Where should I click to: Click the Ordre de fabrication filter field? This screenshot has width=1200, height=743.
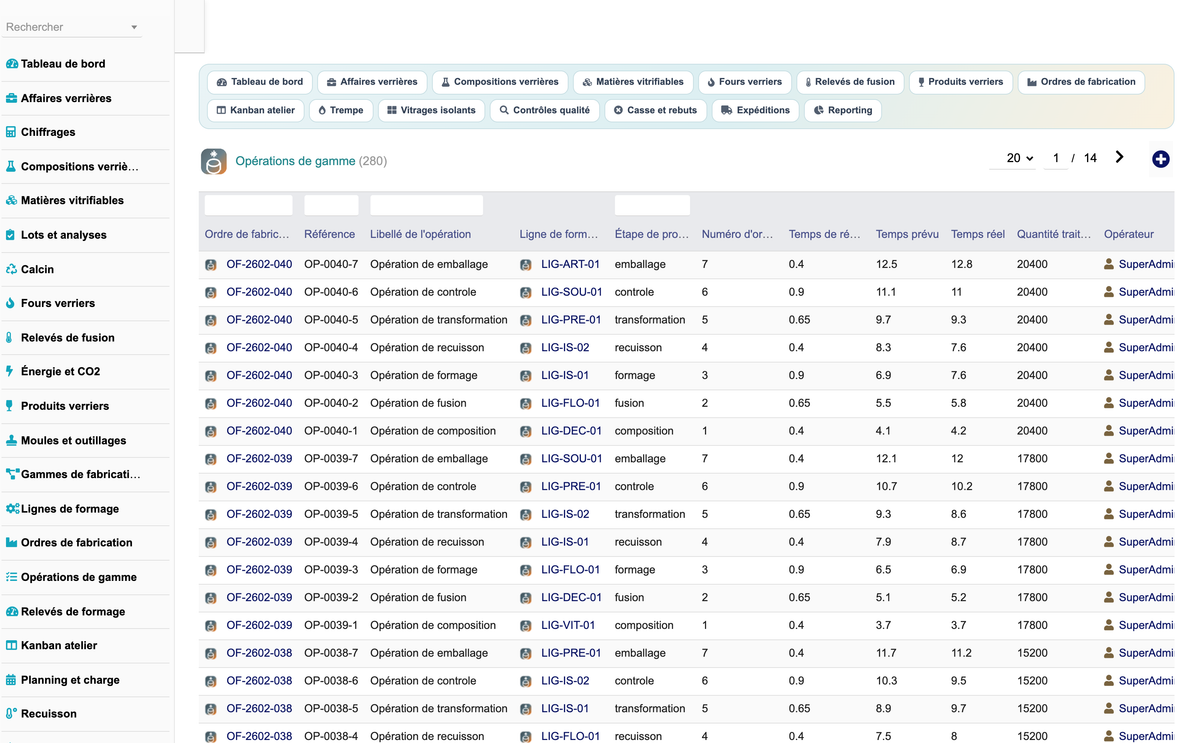249,205
